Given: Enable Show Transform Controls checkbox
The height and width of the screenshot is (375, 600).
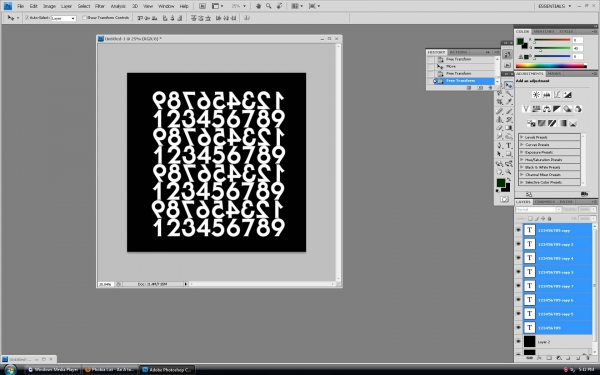Looking at the screenshot, I should point(85,18).
